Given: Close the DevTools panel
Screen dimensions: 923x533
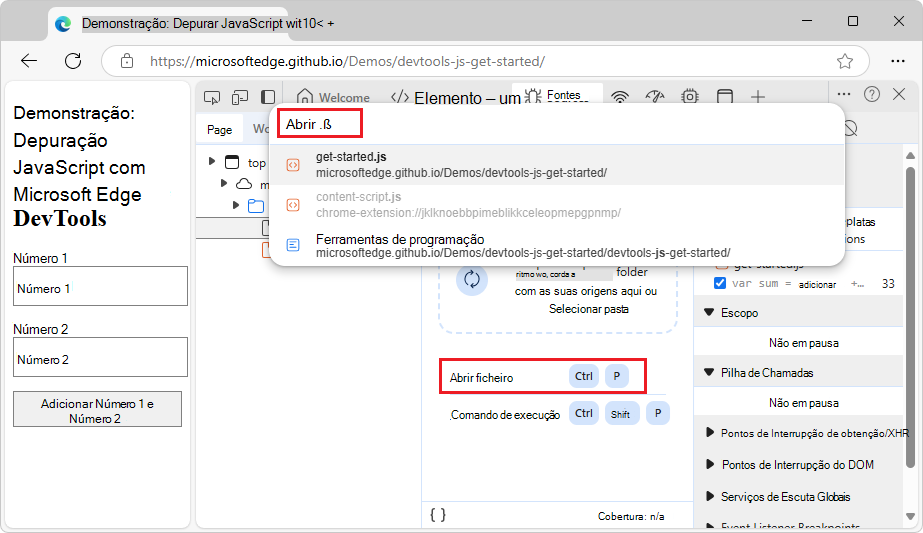Looking at the screenshot, I should tap(899, 94).
